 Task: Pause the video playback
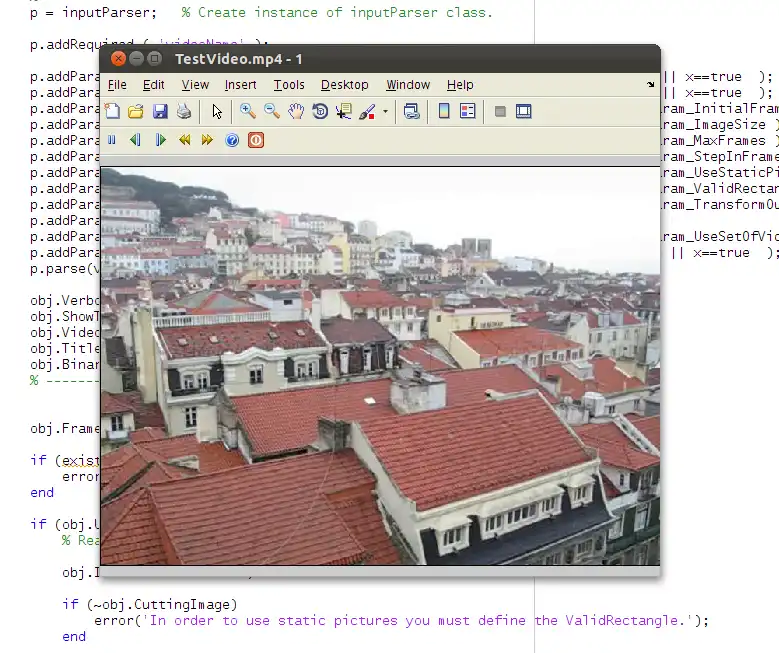tap(112, 140)
